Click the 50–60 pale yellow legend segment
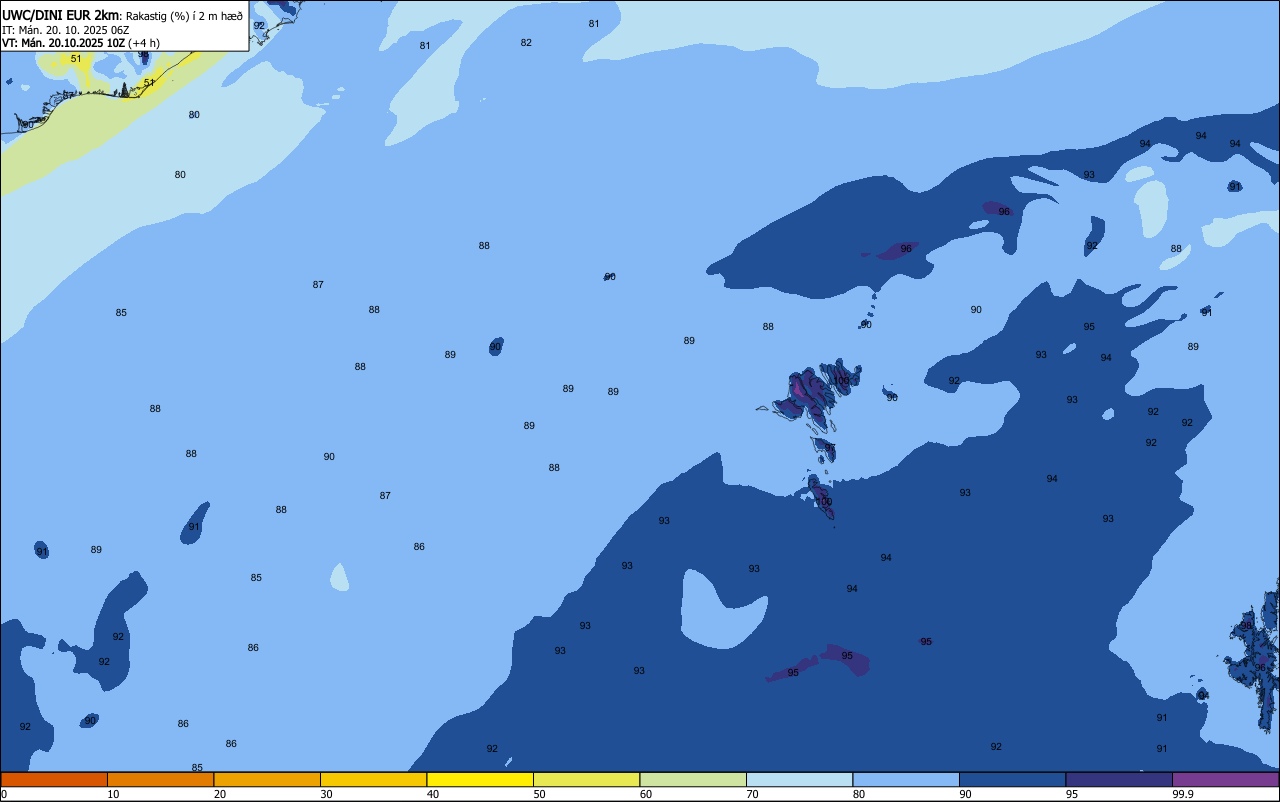This screenshot has height=802, width=1280. [586, 779]
